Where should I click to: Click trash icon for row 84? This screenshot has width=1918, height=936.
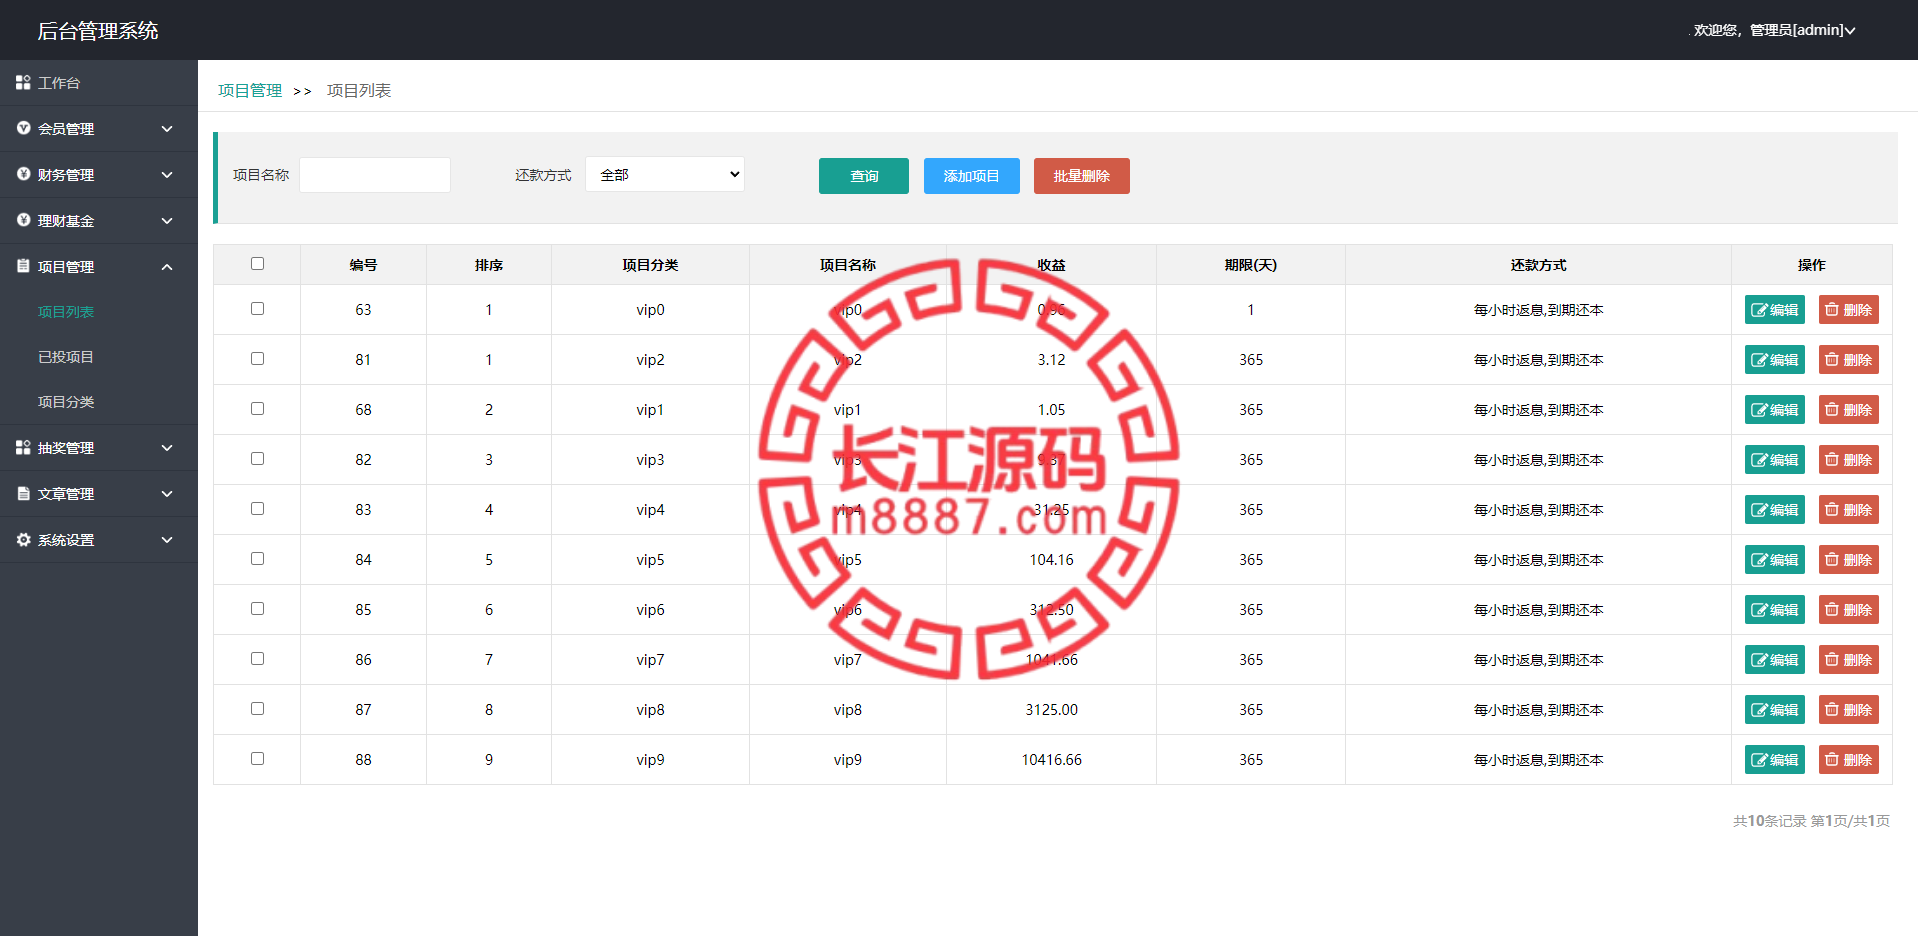1832,560
